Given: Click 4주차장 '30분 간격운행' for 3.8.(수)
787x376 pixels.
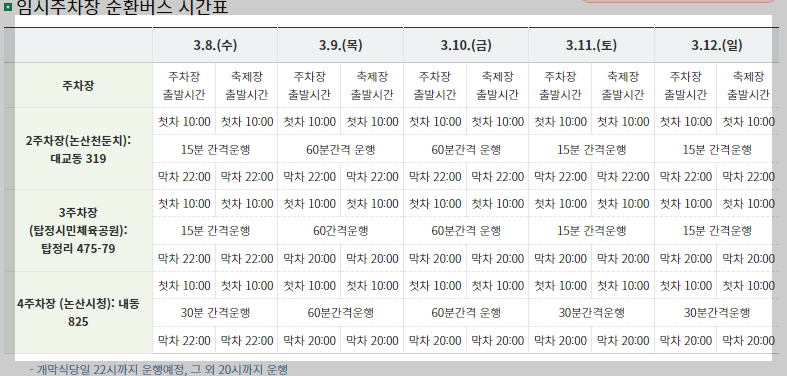Looking at the screenshot, I should pyautogui.click(x=215, y=313).
